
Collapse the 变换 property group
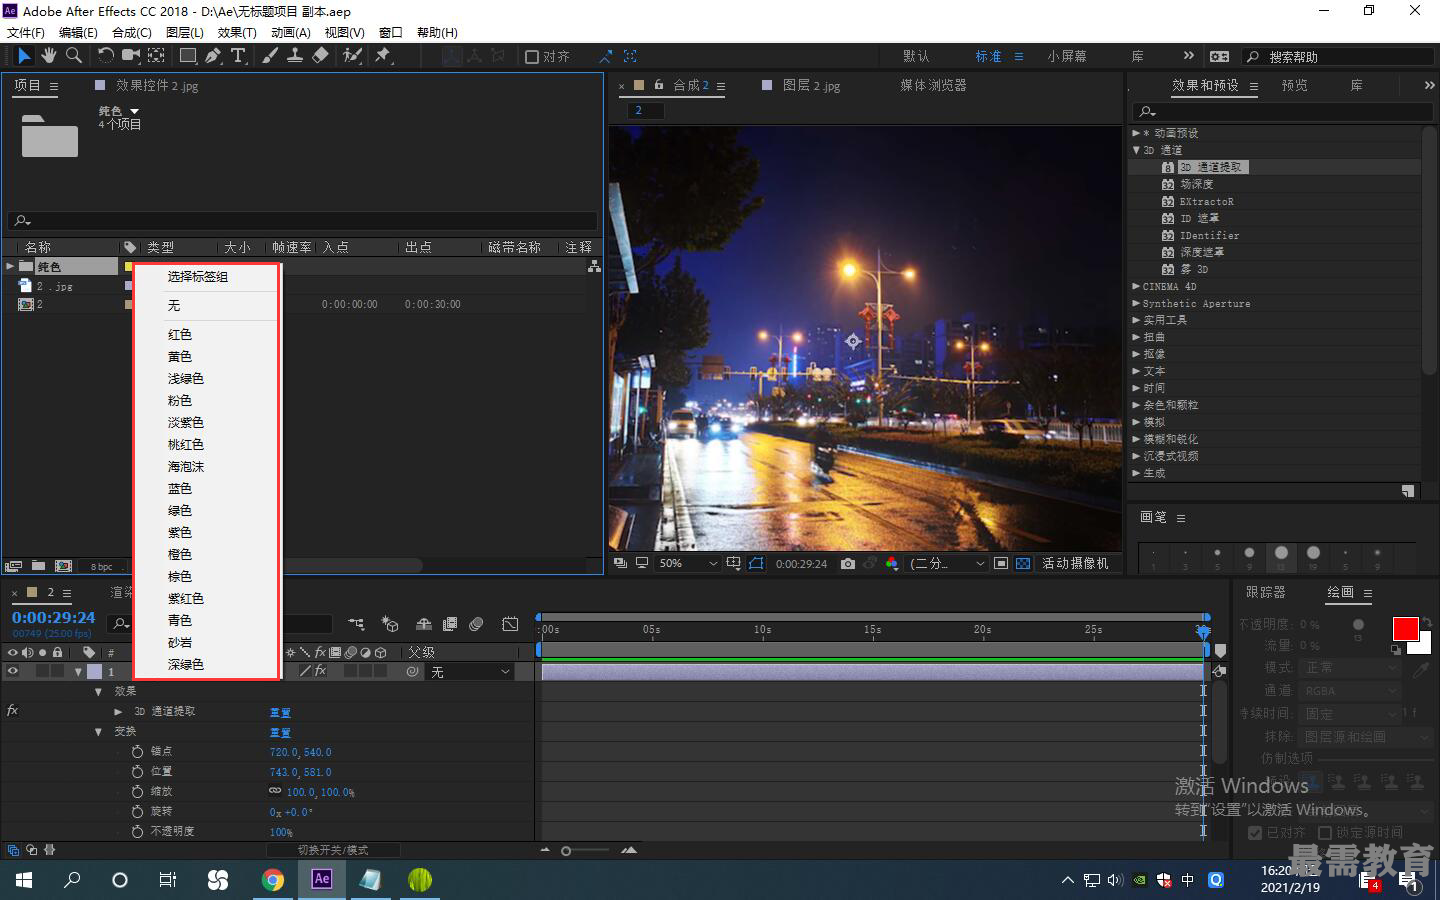pos(98,732)
